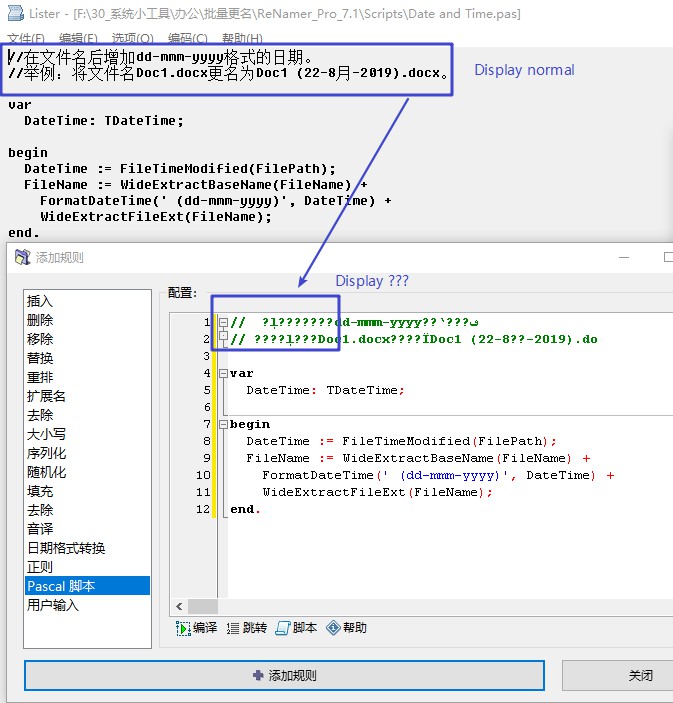Collapse the var block fold marker
Image resolution: width=673 pixels, height=703 pixels.
[x=223, y=373]
